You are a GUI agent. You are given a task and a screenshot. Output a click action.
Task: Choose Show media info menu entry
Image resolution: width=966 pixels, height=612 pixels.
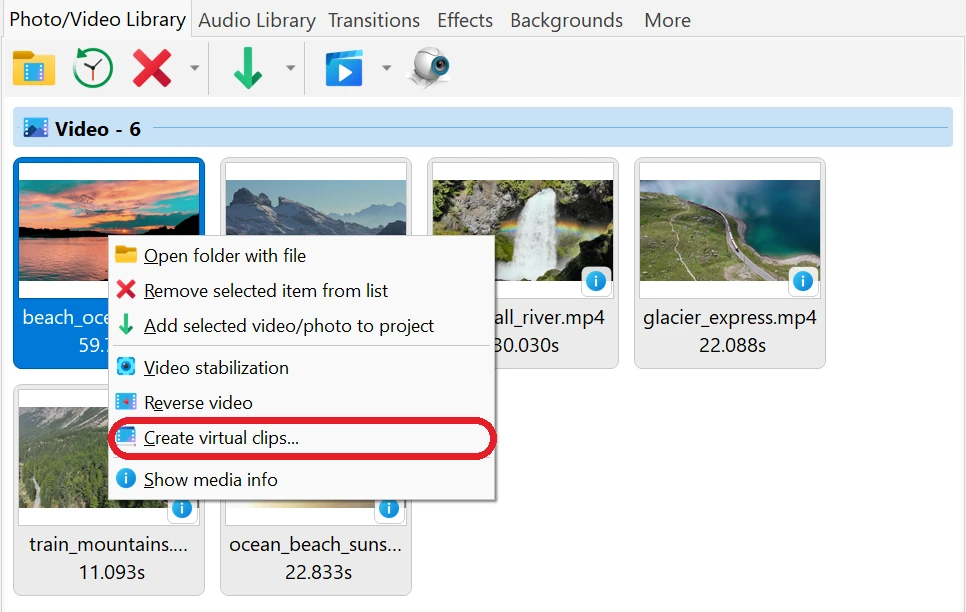[x=302, y=479]
